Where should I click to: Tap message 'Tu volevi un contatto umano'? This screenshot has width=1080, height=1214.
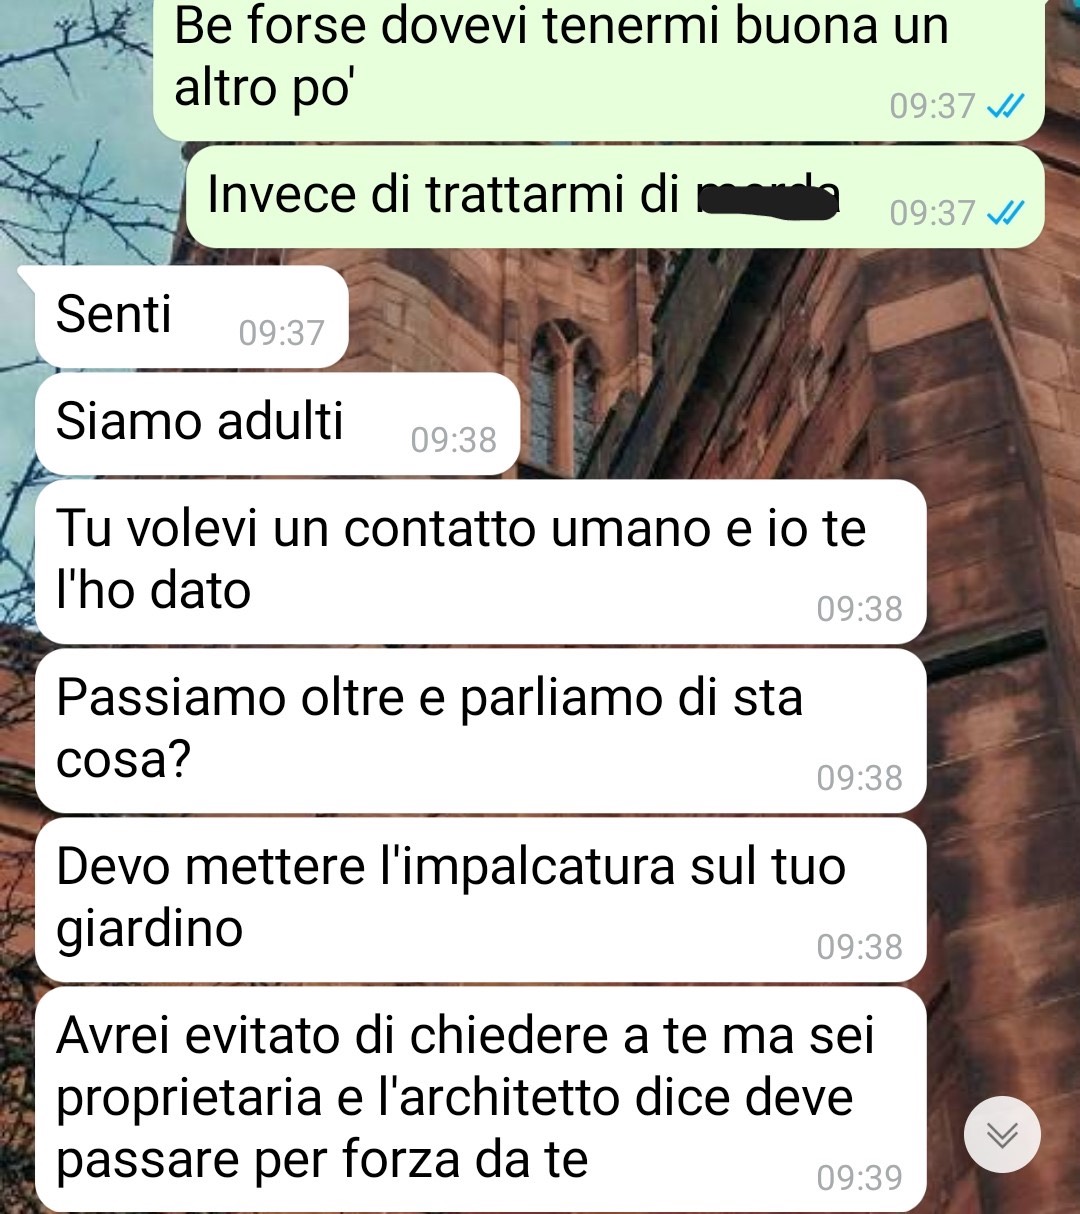click(x=480, y=561)
